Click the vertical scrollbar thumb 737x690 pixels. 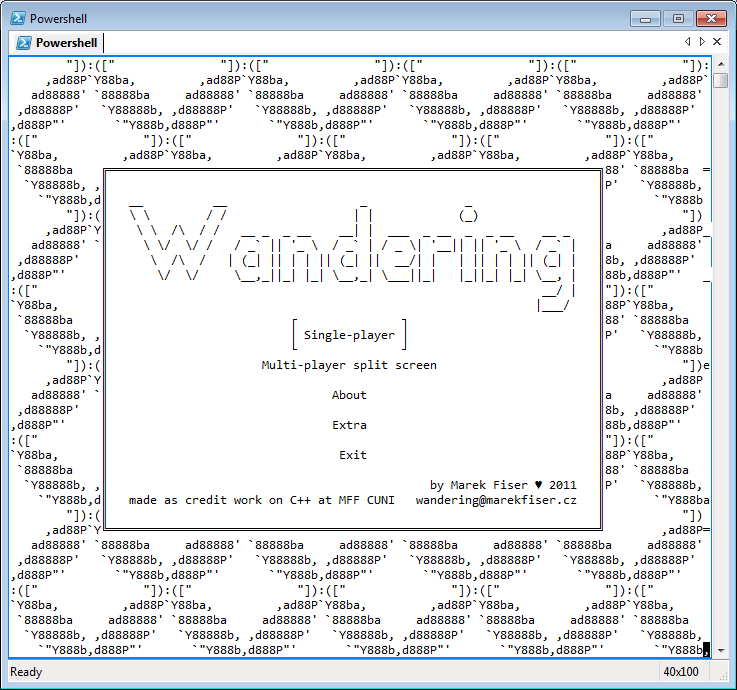[x=720, y=80]
